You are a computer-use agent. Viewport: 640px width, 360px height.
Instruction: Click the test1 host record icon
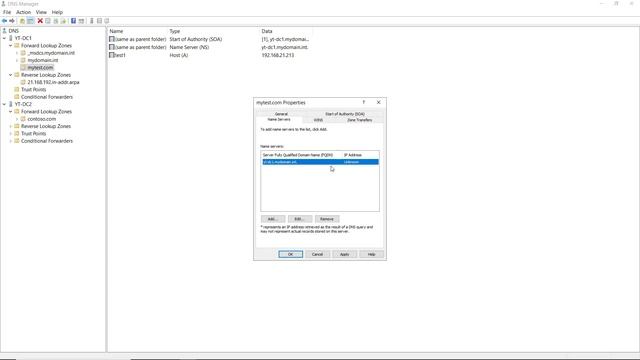click(112, 55)
